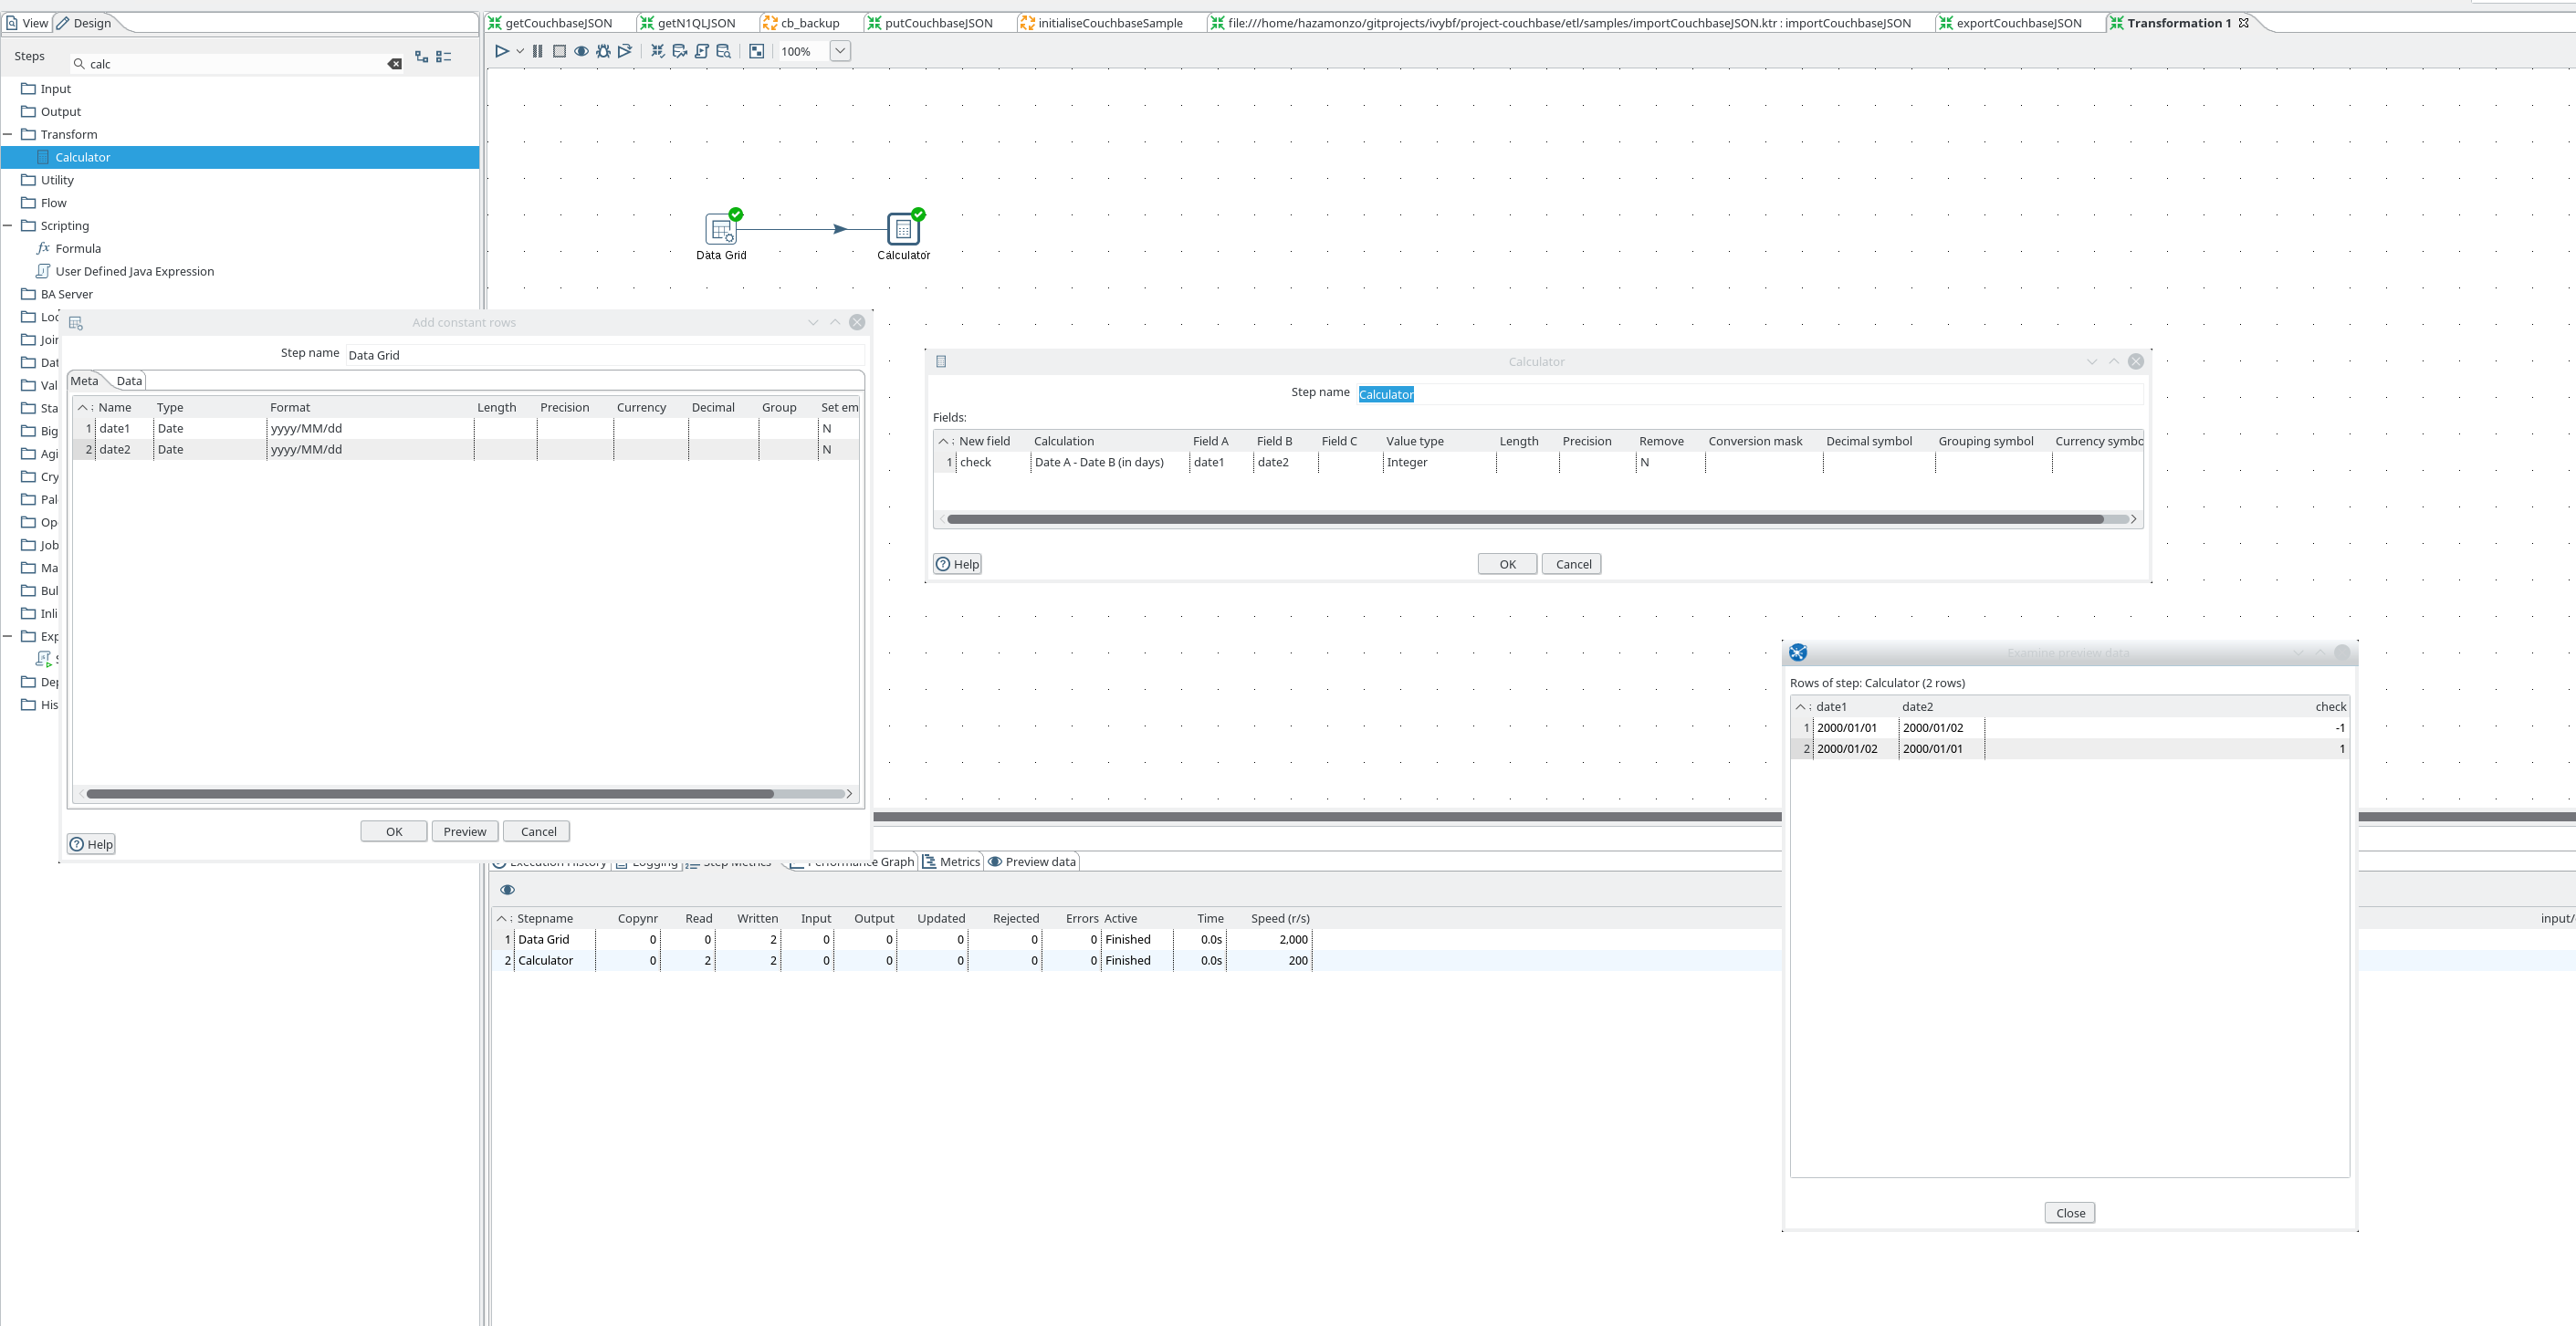Viewport: 2576px width, 1326px height.
Task: Click the Data Grid horizontal scrollbar
Action: (x=430, y=795)
